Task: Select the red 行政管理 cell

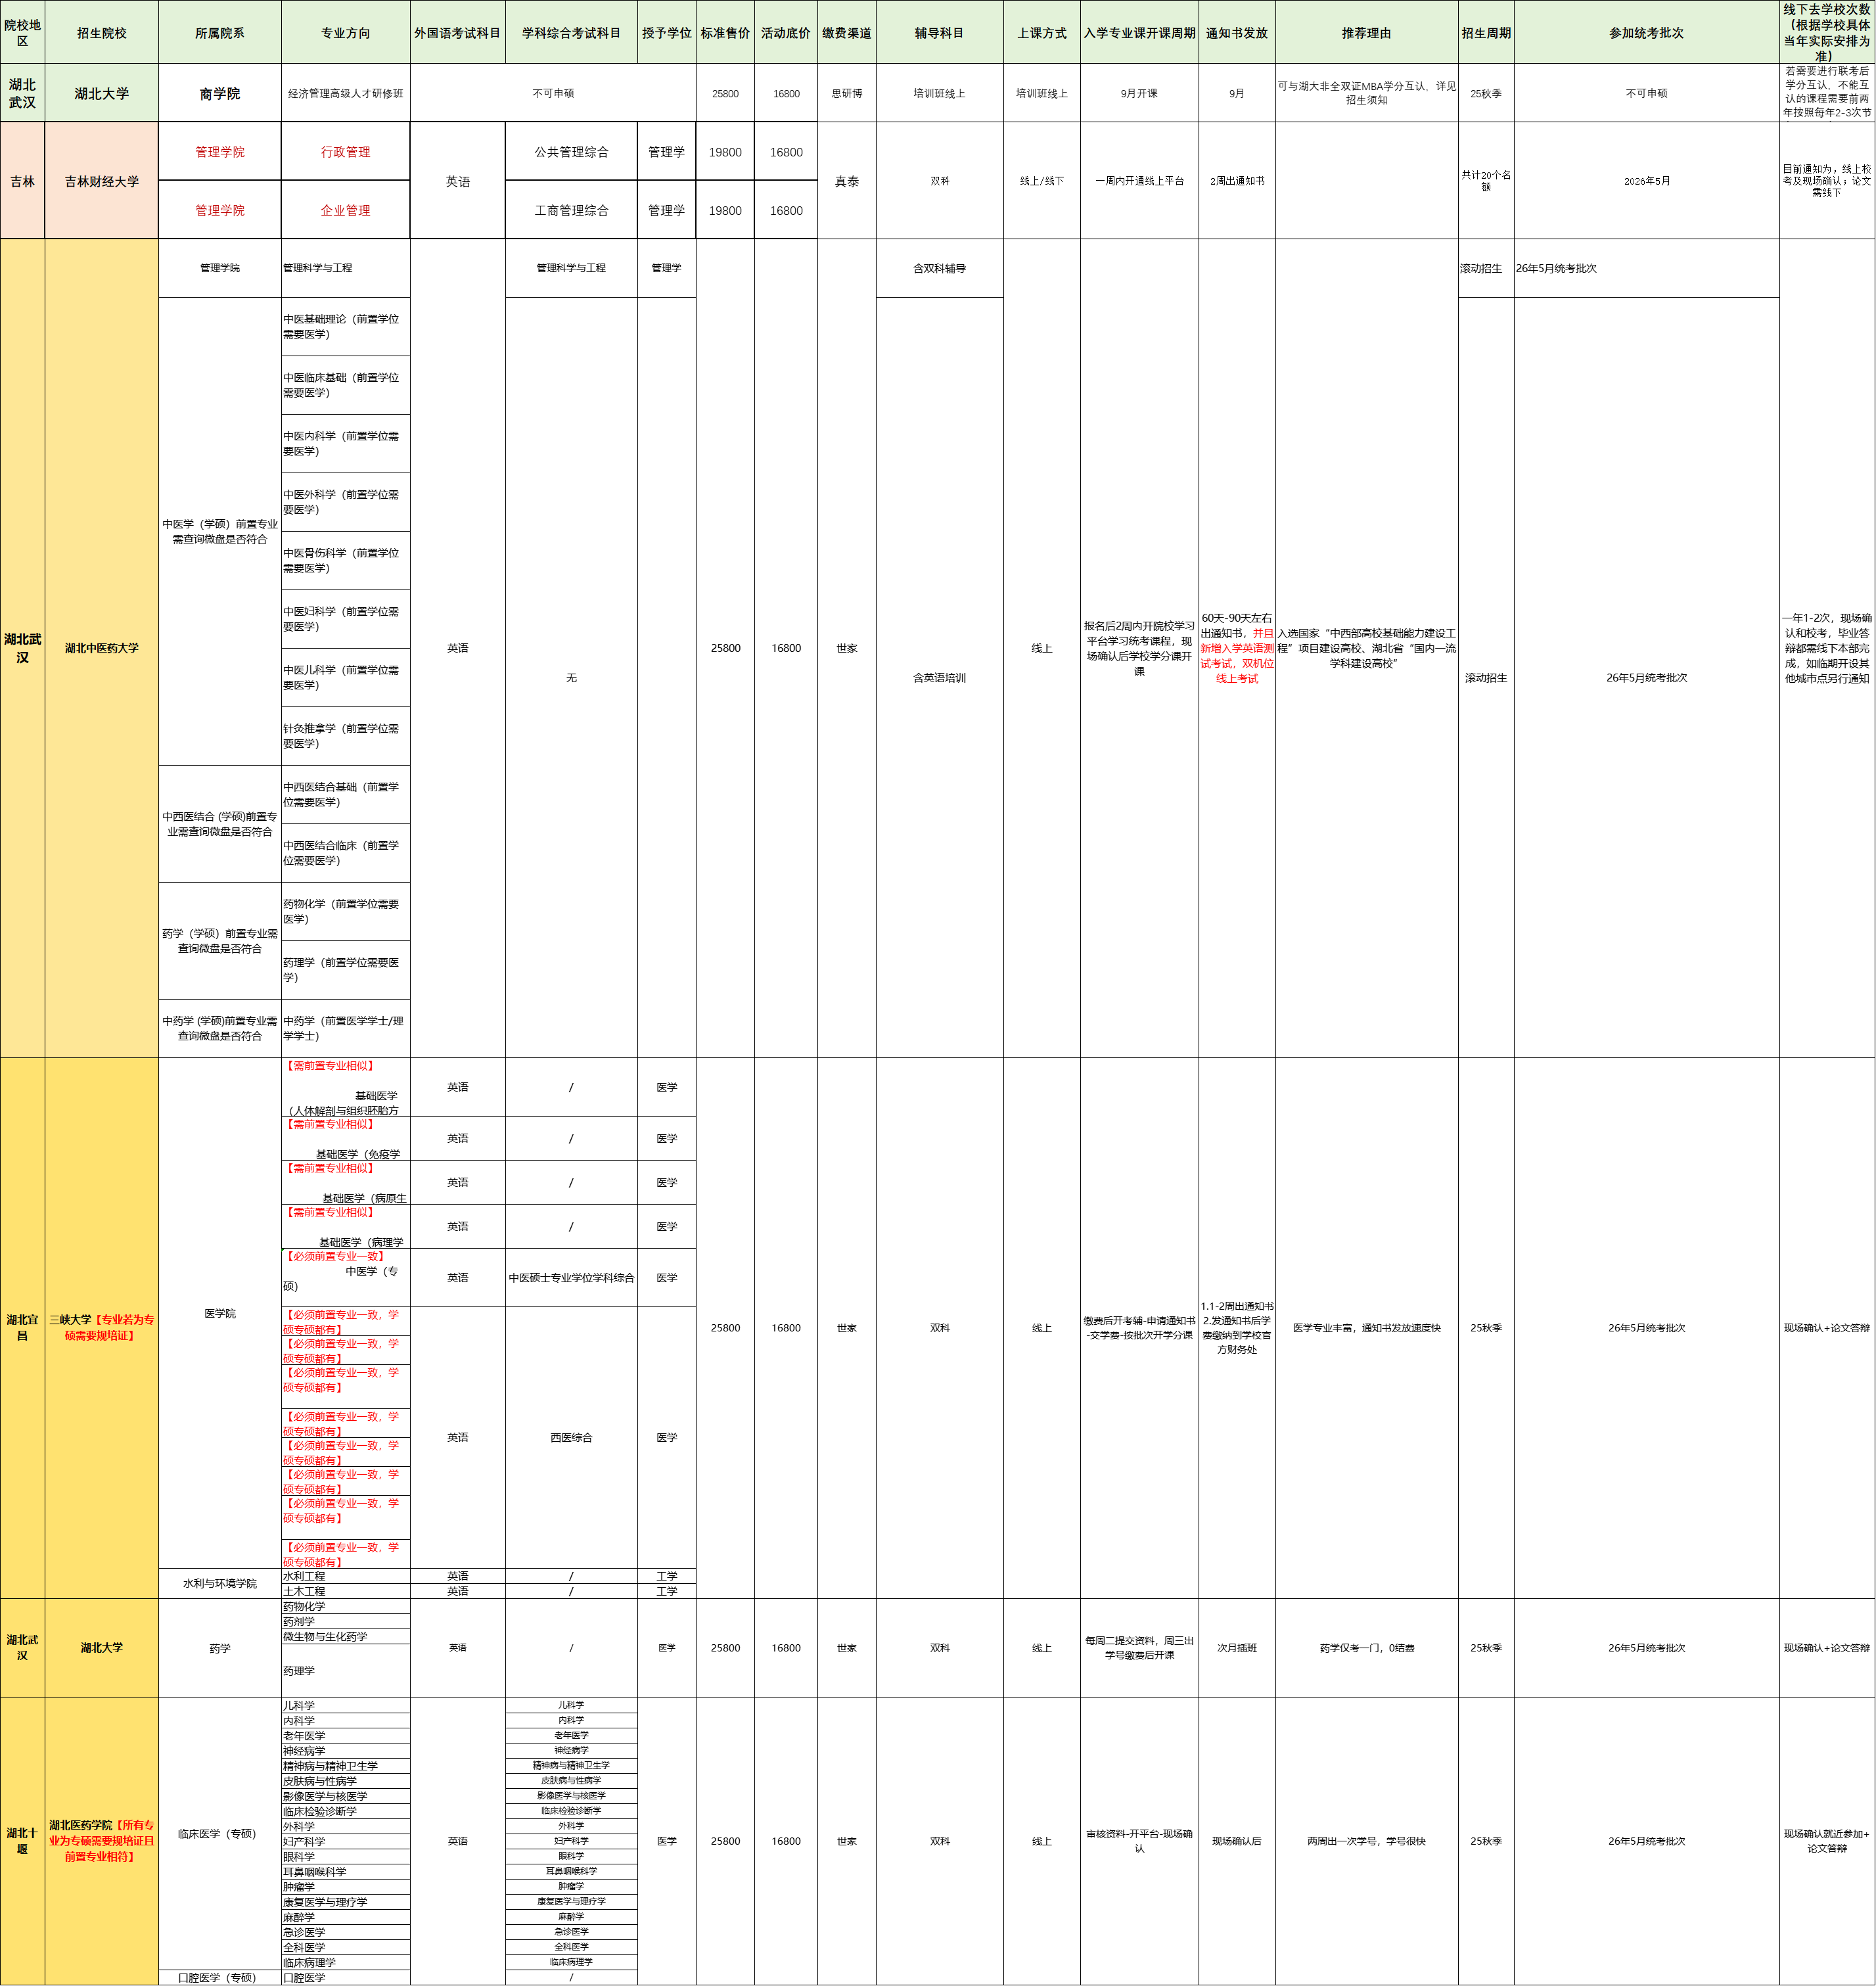Action: [x=345, y=152]
